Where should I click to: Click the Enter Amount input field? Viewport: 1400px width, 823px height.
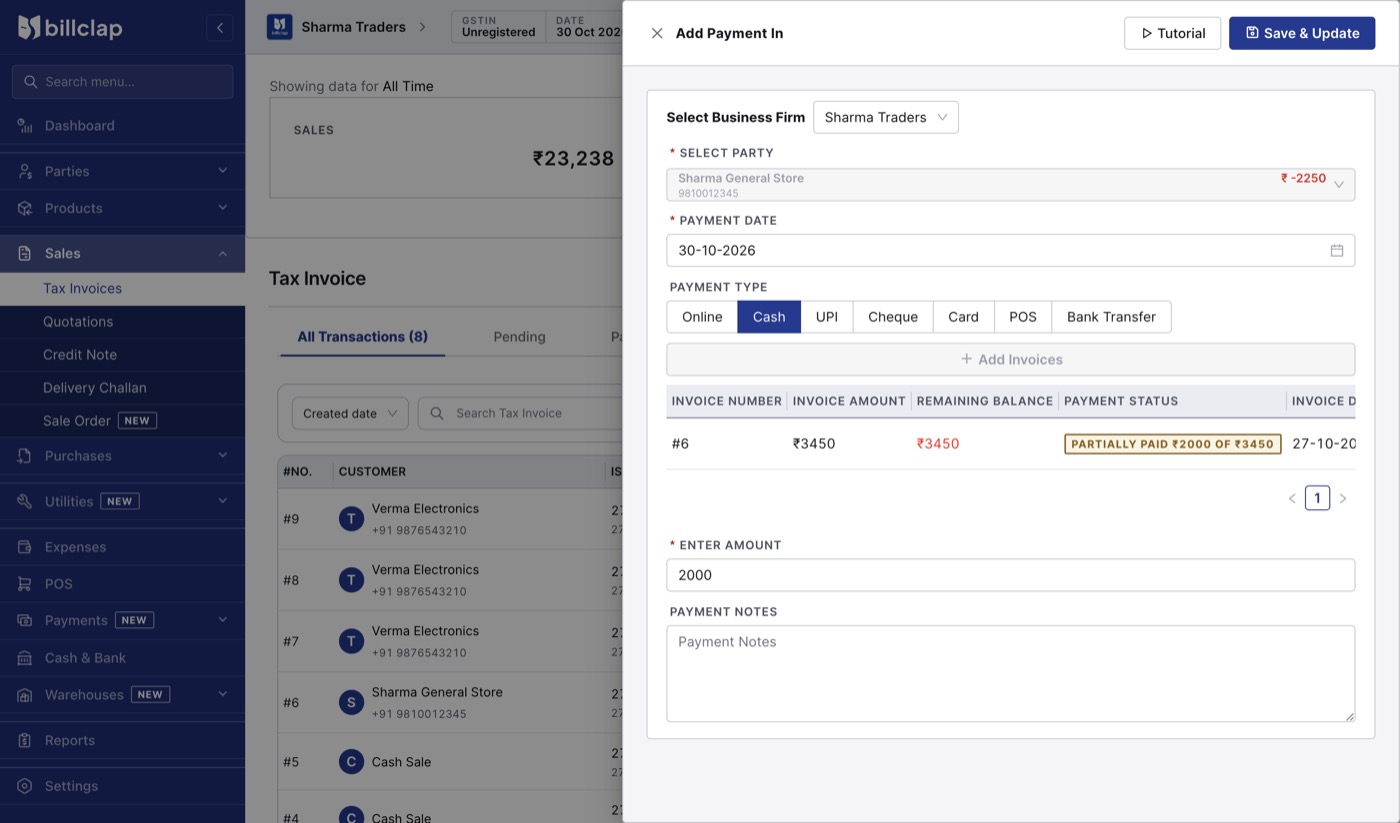(x=1011, y=575)
